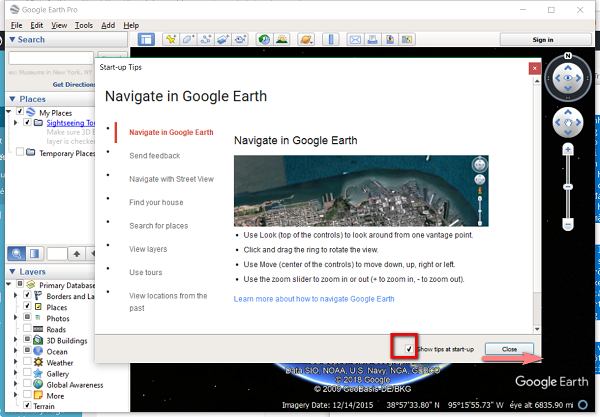Uncheck the Sightseeing Tour checkbox

click(x=27, y=122)
